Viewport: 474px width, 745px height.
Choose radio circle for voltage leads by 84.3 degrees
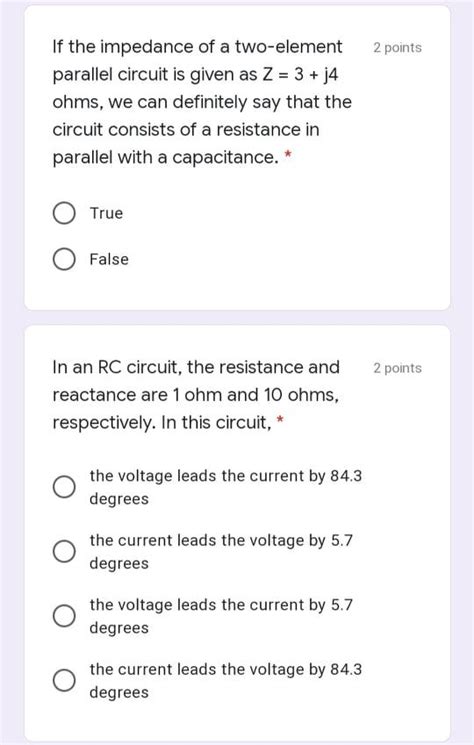pos(64,487)
